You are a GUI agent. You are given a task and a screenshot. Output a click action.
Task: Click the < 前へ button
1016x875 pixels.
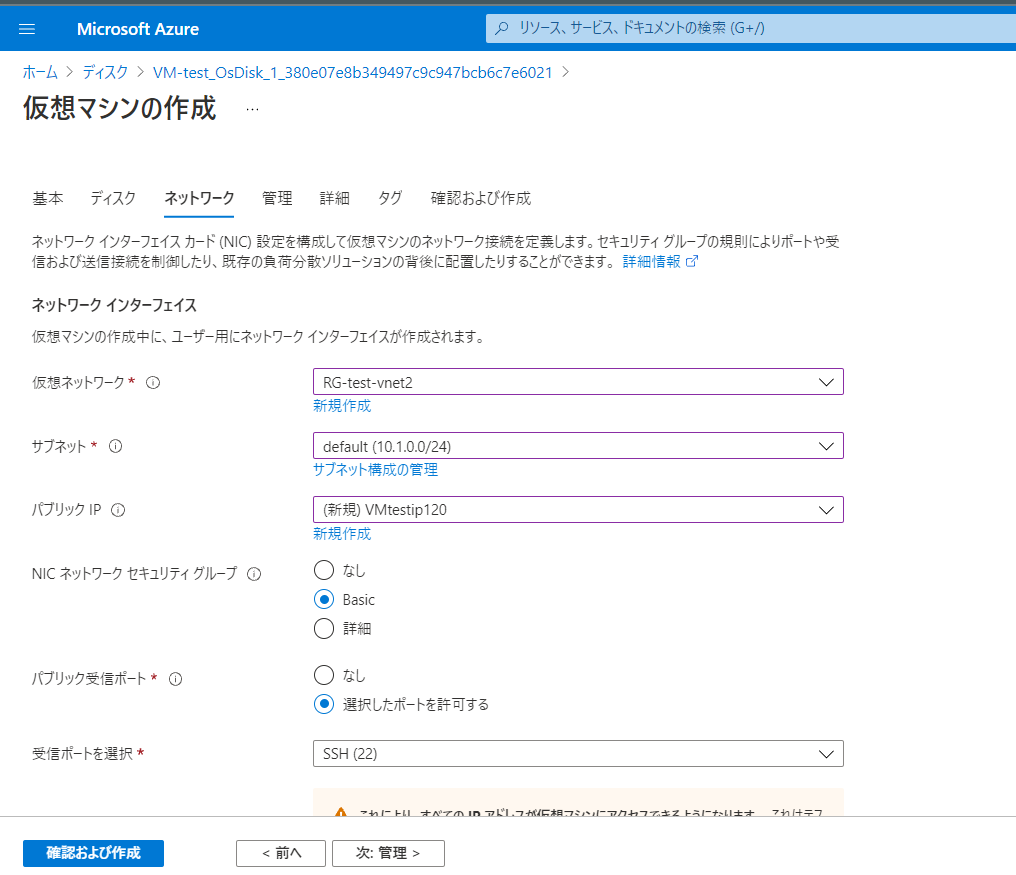tap(281, 853)
